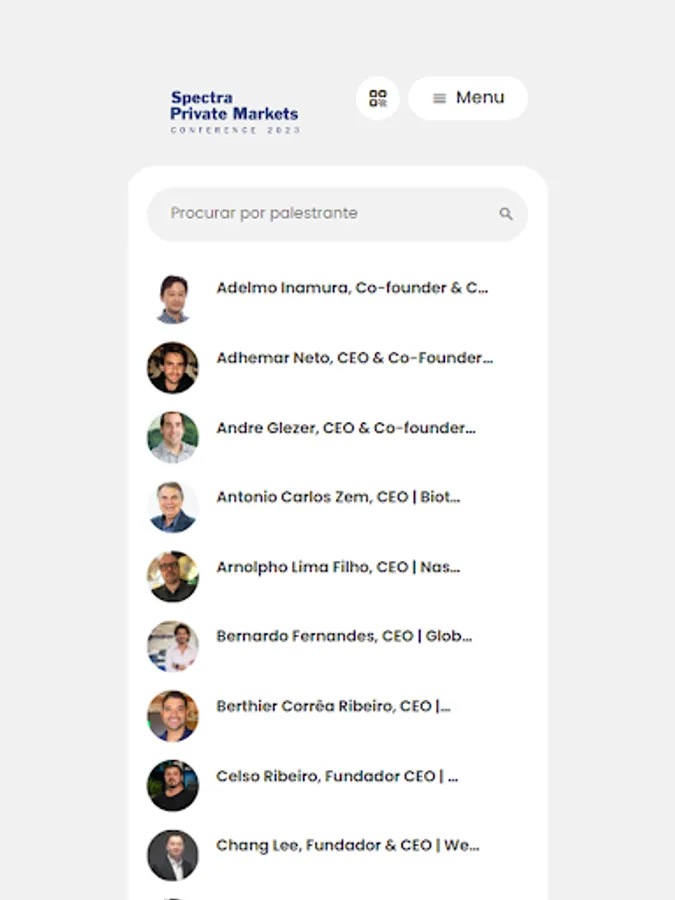This screenshot has height=900, width=675.
Task: Open Antonio Carlos Zem's photo
Action: pos(173,507)
